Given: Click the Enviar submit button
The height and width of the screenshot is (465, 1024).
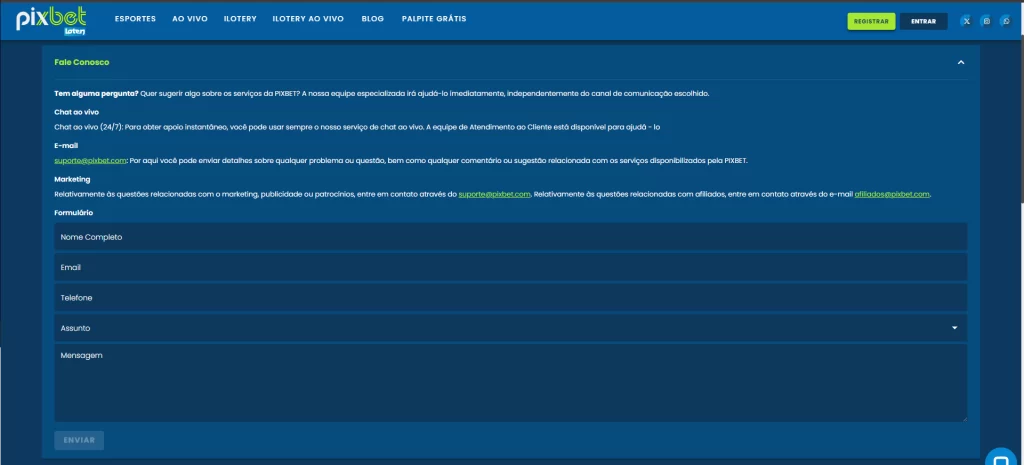Looking at the screenshot, I should pyautogui.click(x=79, y=440).
